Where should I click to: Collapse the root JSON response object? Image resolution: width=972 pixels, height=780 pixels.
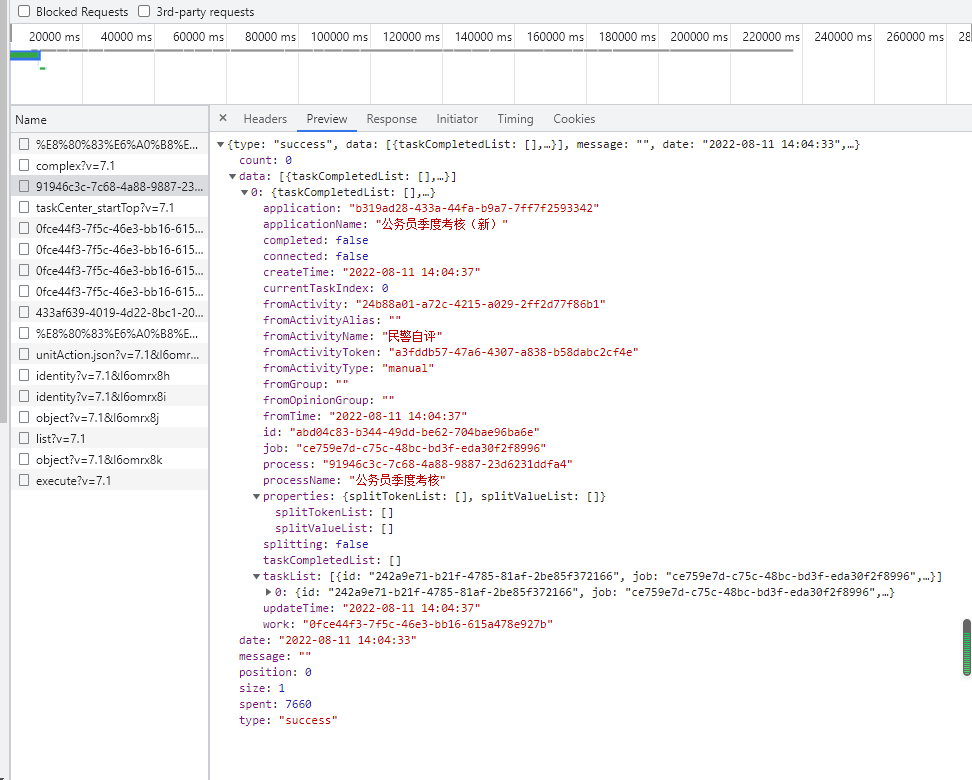tap(221, 145)
